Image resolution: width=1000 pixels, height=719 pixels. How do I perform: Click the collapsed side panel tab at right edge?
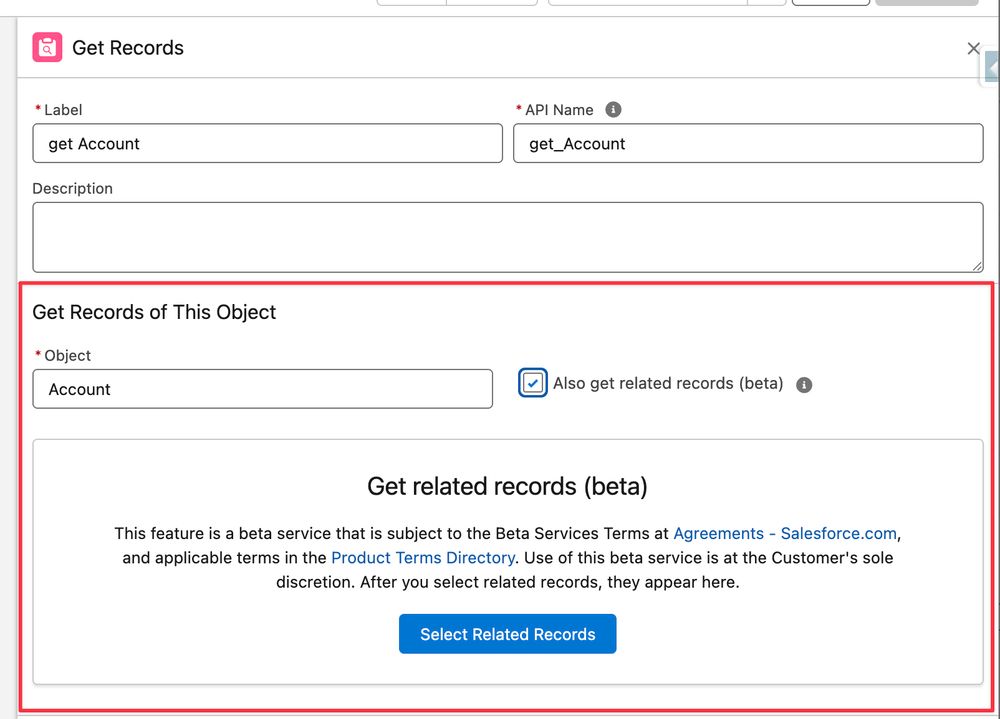click(990, 66)
